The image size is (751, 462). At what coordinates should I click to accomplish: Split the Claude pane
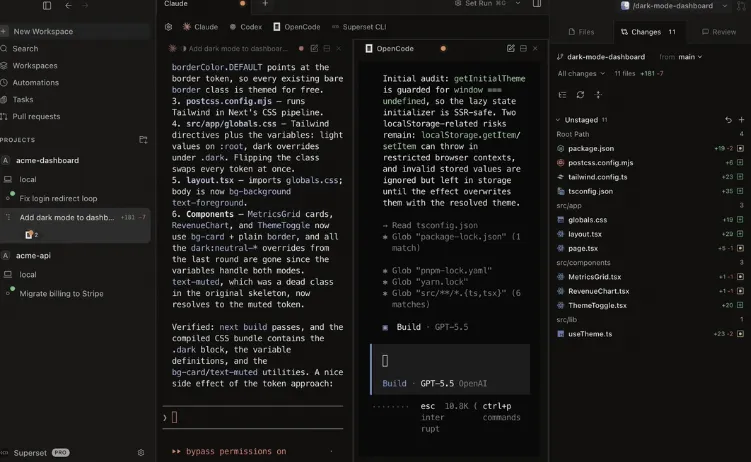(x=327, y=48)
